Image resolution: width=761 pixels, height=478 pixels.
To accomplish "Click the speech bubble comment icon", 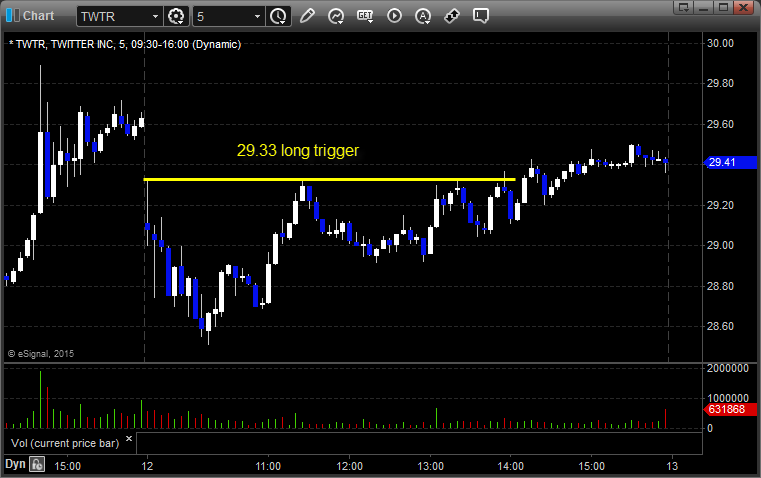I will (x=481, y=16).
